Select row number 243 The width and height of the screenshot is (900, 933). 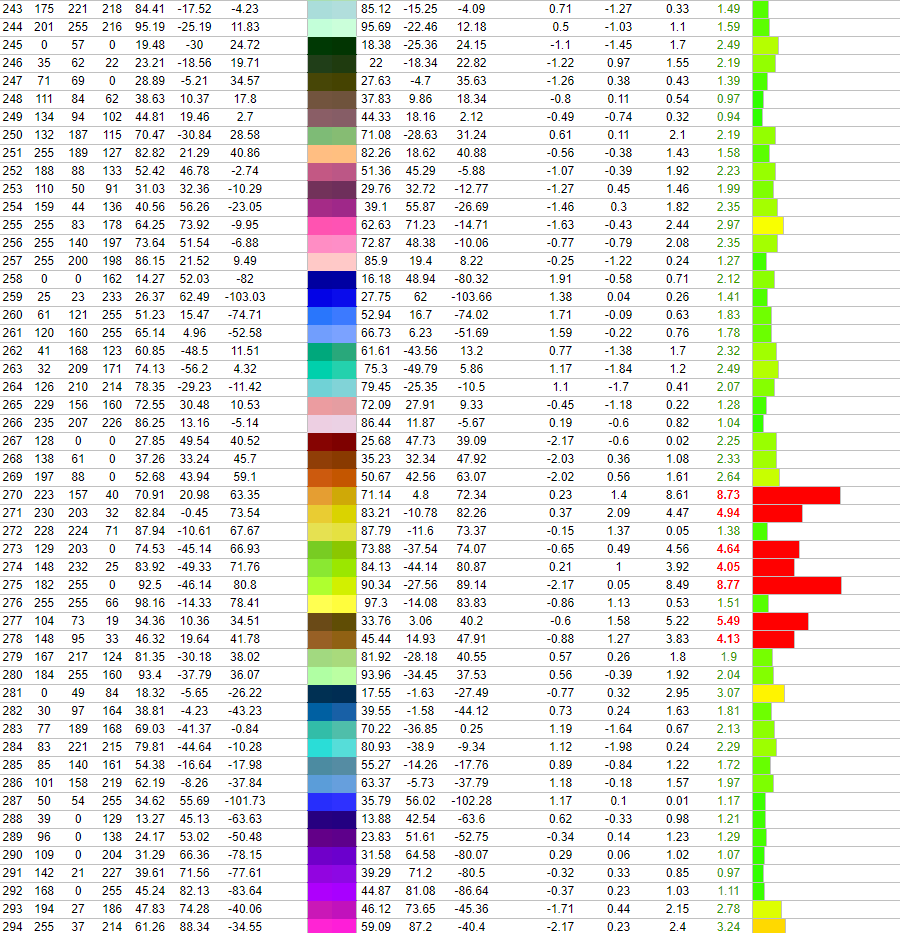click(12, 9)
